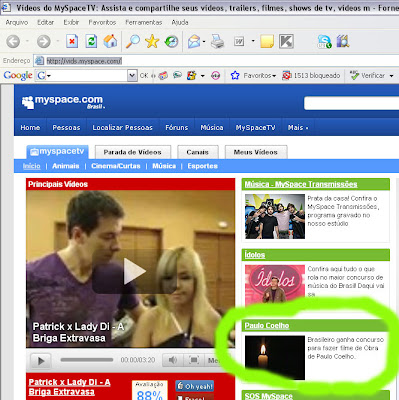Open Fóruns navigation link
This screenshot has width=399, height=400.
click(x=177, y=128)
